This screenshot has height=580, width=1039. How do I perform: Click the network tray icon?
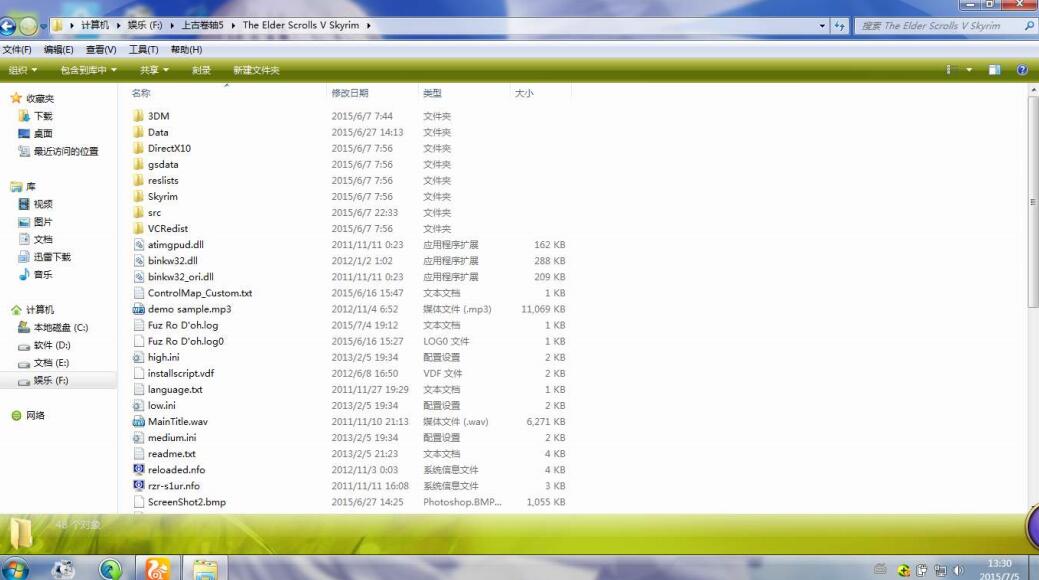point(940,570)
